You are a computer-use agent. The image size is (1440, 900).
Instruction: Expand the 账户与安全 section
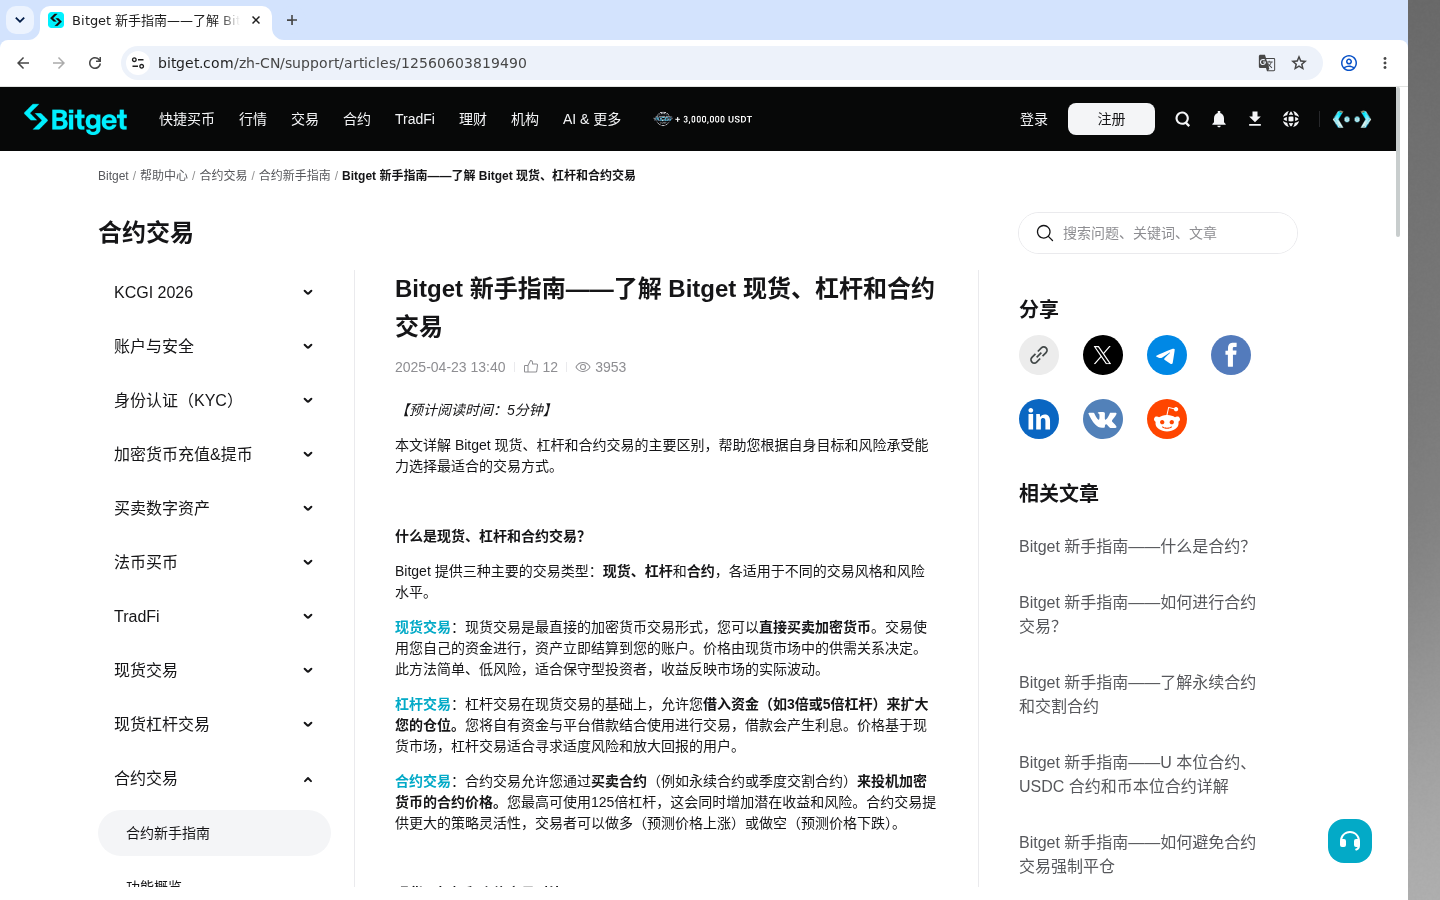[x=214, y=346]
